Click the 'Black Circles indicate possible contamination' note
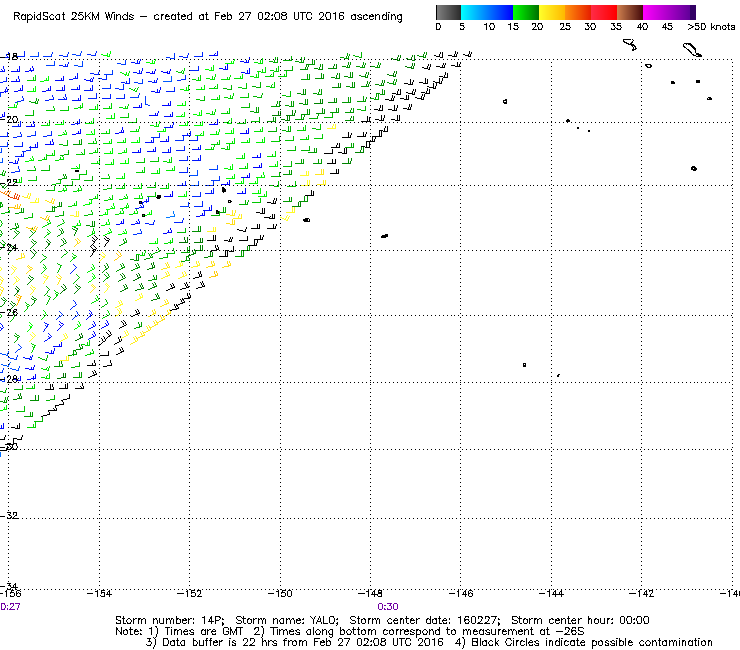Image resolution: width=740 pixels, height=650 pixels. click(592, 642)
